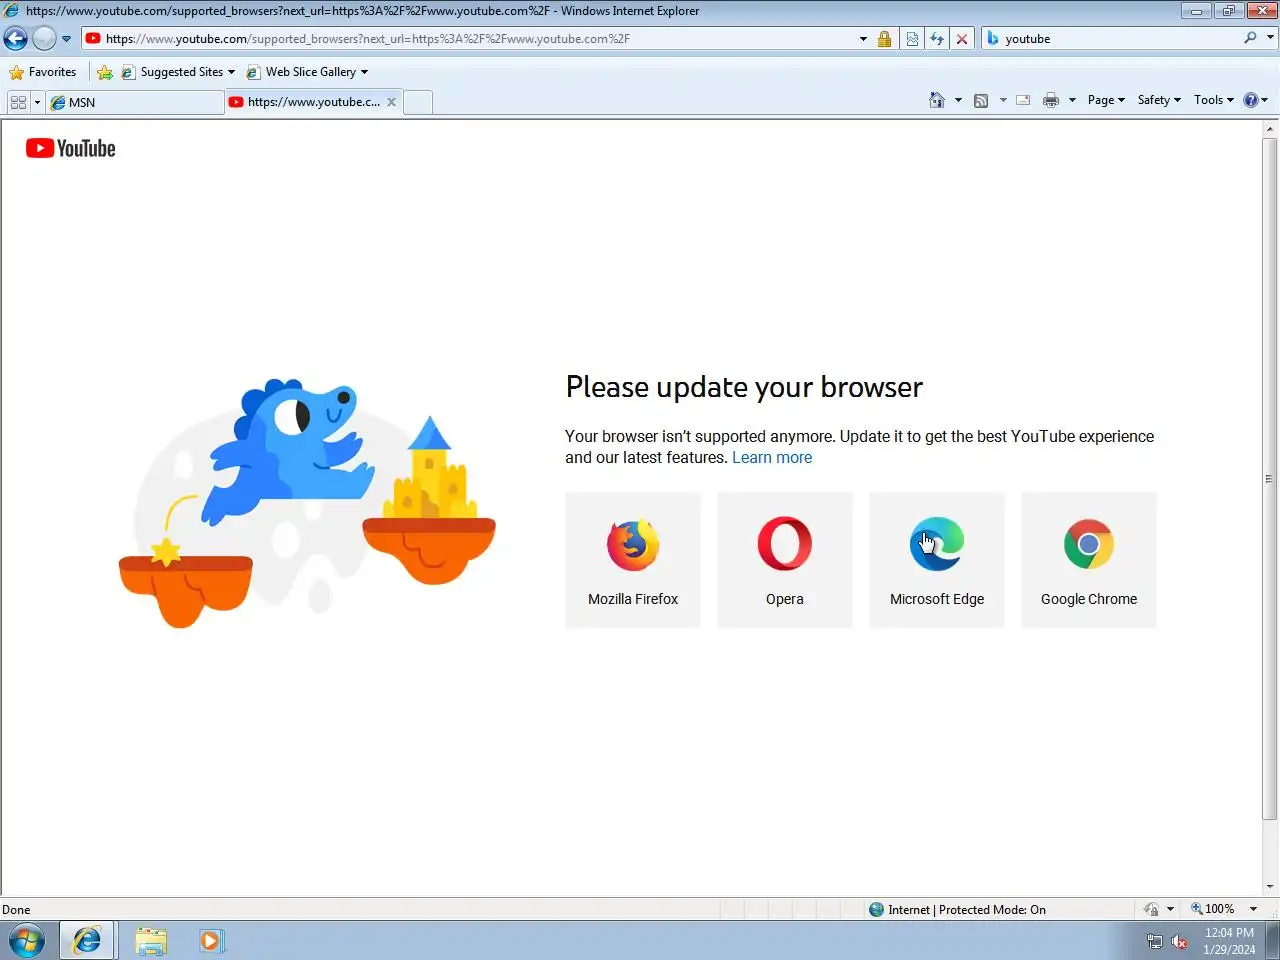Choose the Opera browser card

785,560
